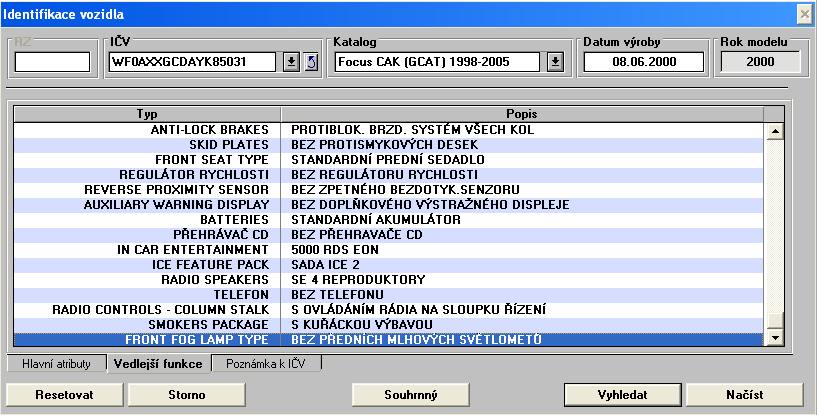817x415 pixels.
Task: Click the Souhrnný button
Action: click(411, 394)
